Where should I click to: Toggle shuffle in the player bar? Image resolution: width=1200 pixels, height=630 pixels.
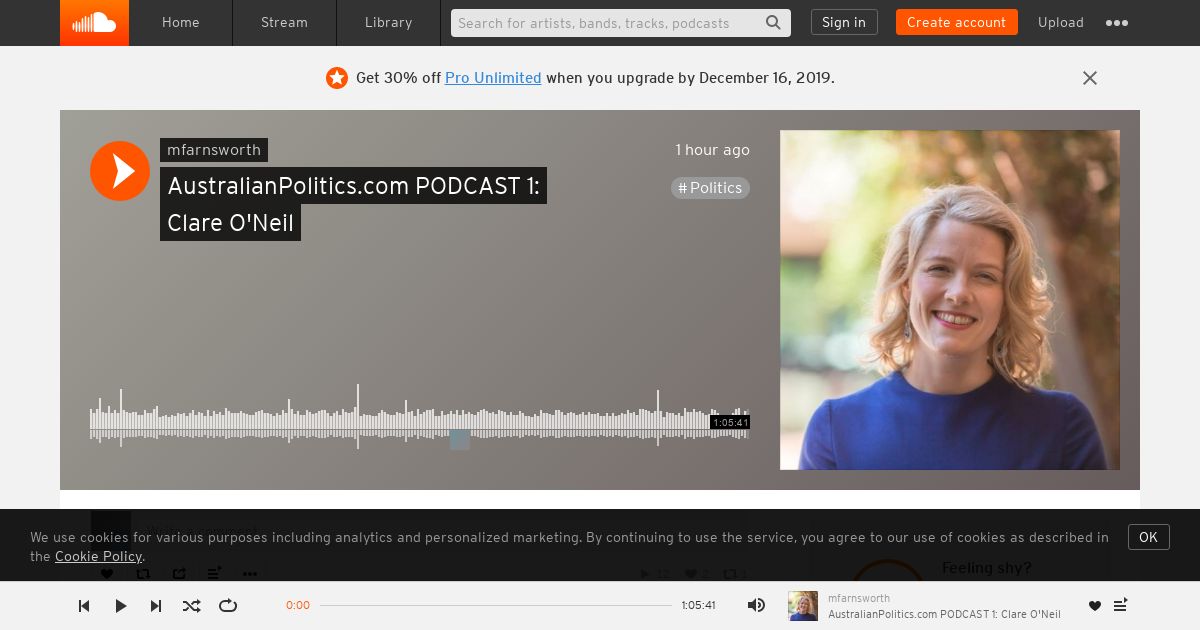click(191, 605)
